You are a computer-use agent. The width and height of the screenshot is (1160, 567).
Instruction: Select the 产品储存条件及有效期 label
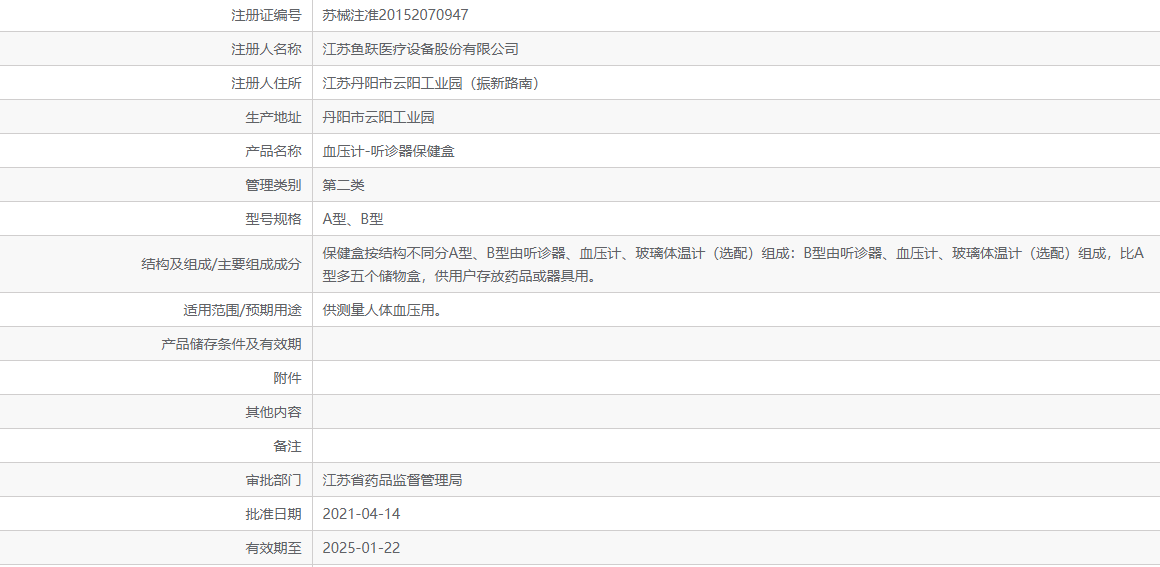pyautogui.click(x=232, y=343)
